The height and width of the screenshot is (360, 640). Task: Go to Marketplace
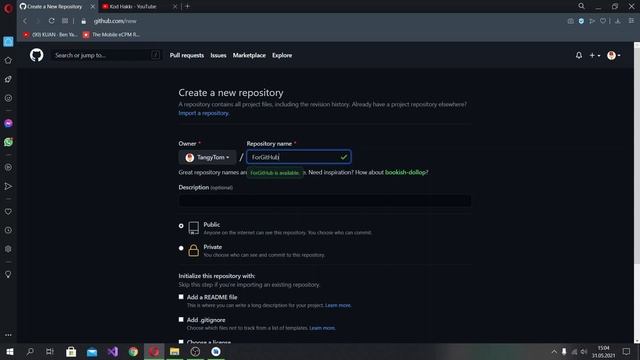(249, 55)
